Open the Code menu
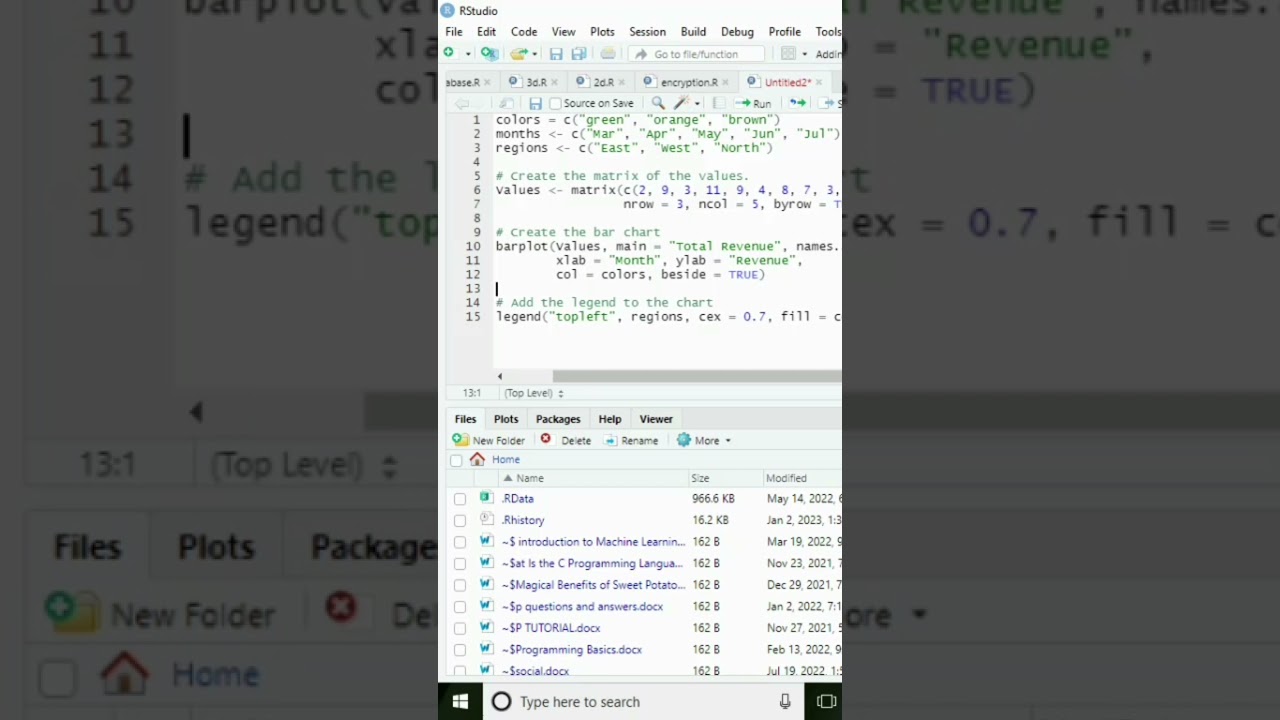The height and width of the screenshot is (720, 1280). (524, 32)
